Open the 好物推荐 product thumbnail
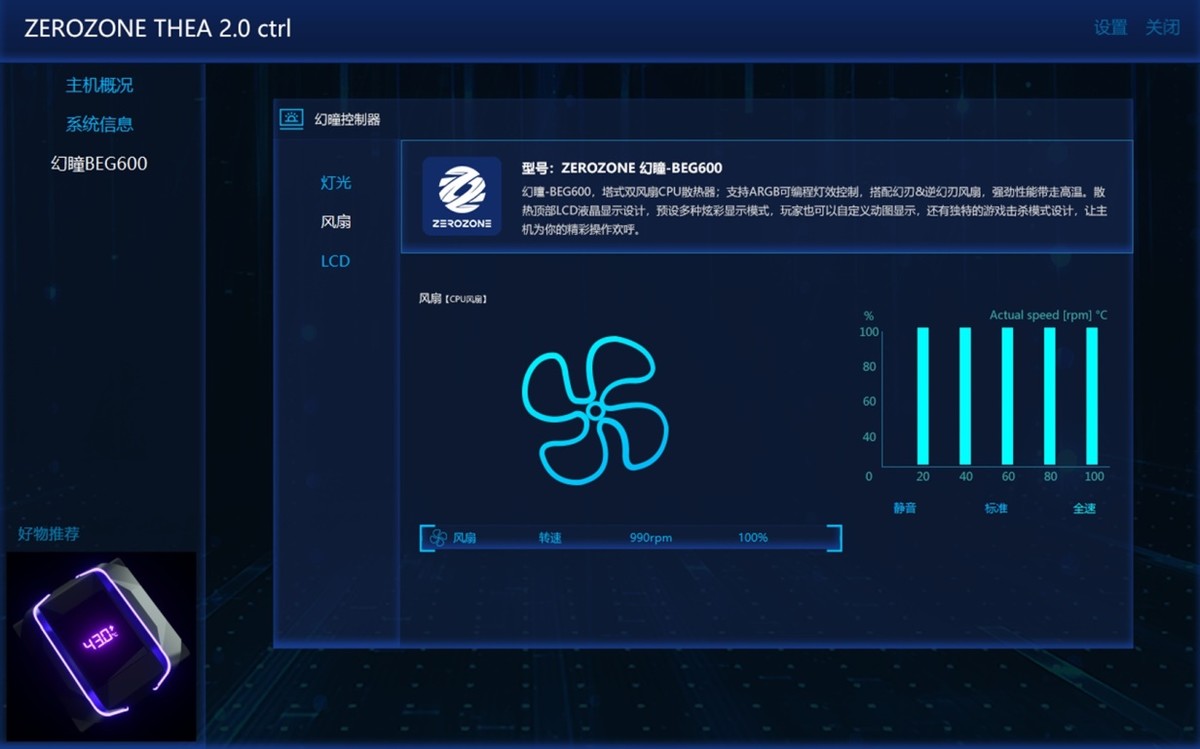 pos(101,646)
